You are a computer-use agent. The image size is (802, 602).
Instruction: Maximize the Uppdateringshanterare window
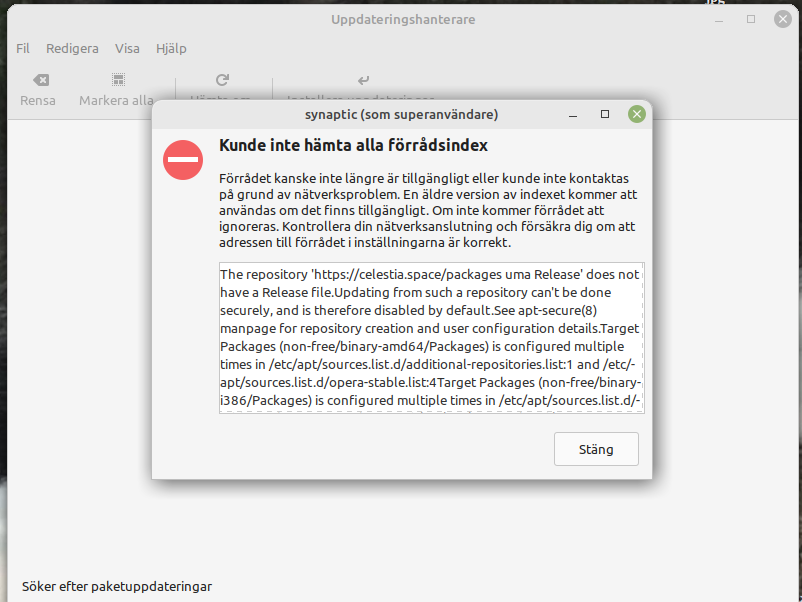pos(751,19)
